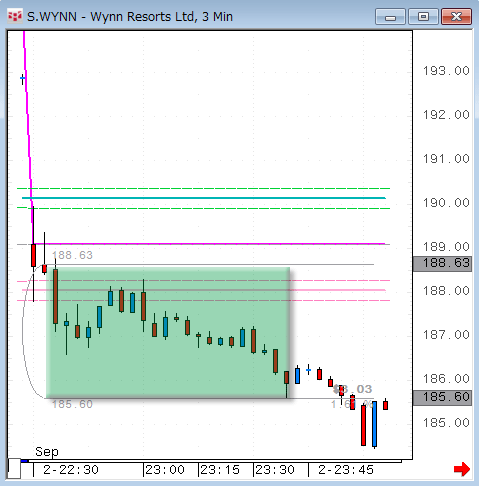The height and width of the screenshot is (486, 479).
Task: Click the 188.63 price marker on scale
Action: pyautogui.click(x=442, y=264)
